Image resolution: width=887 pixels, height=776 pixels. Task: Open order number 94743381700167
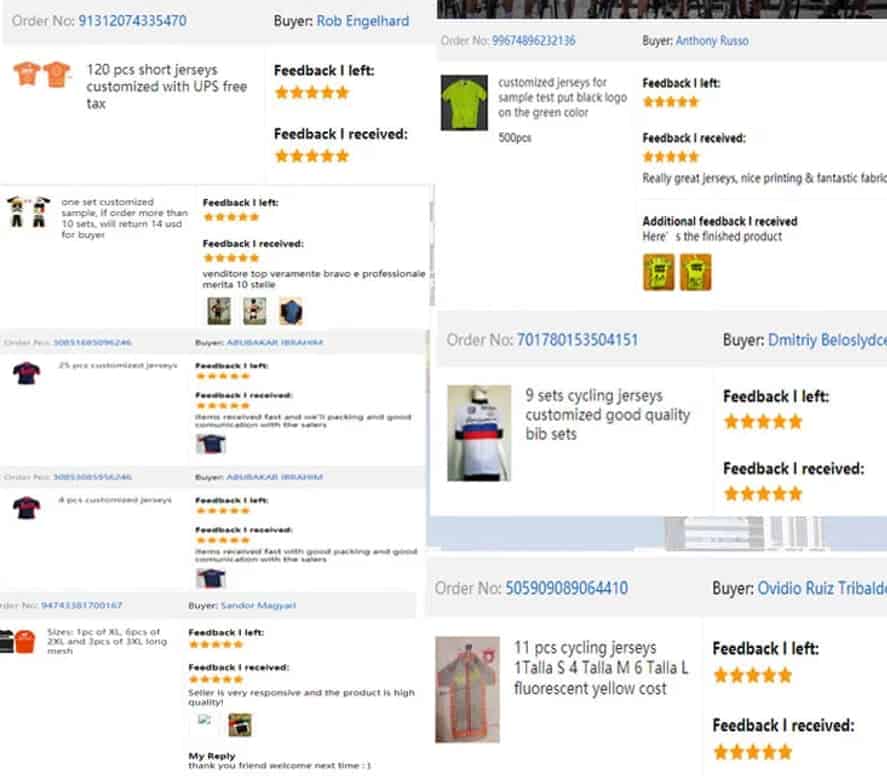click(81, 605)
